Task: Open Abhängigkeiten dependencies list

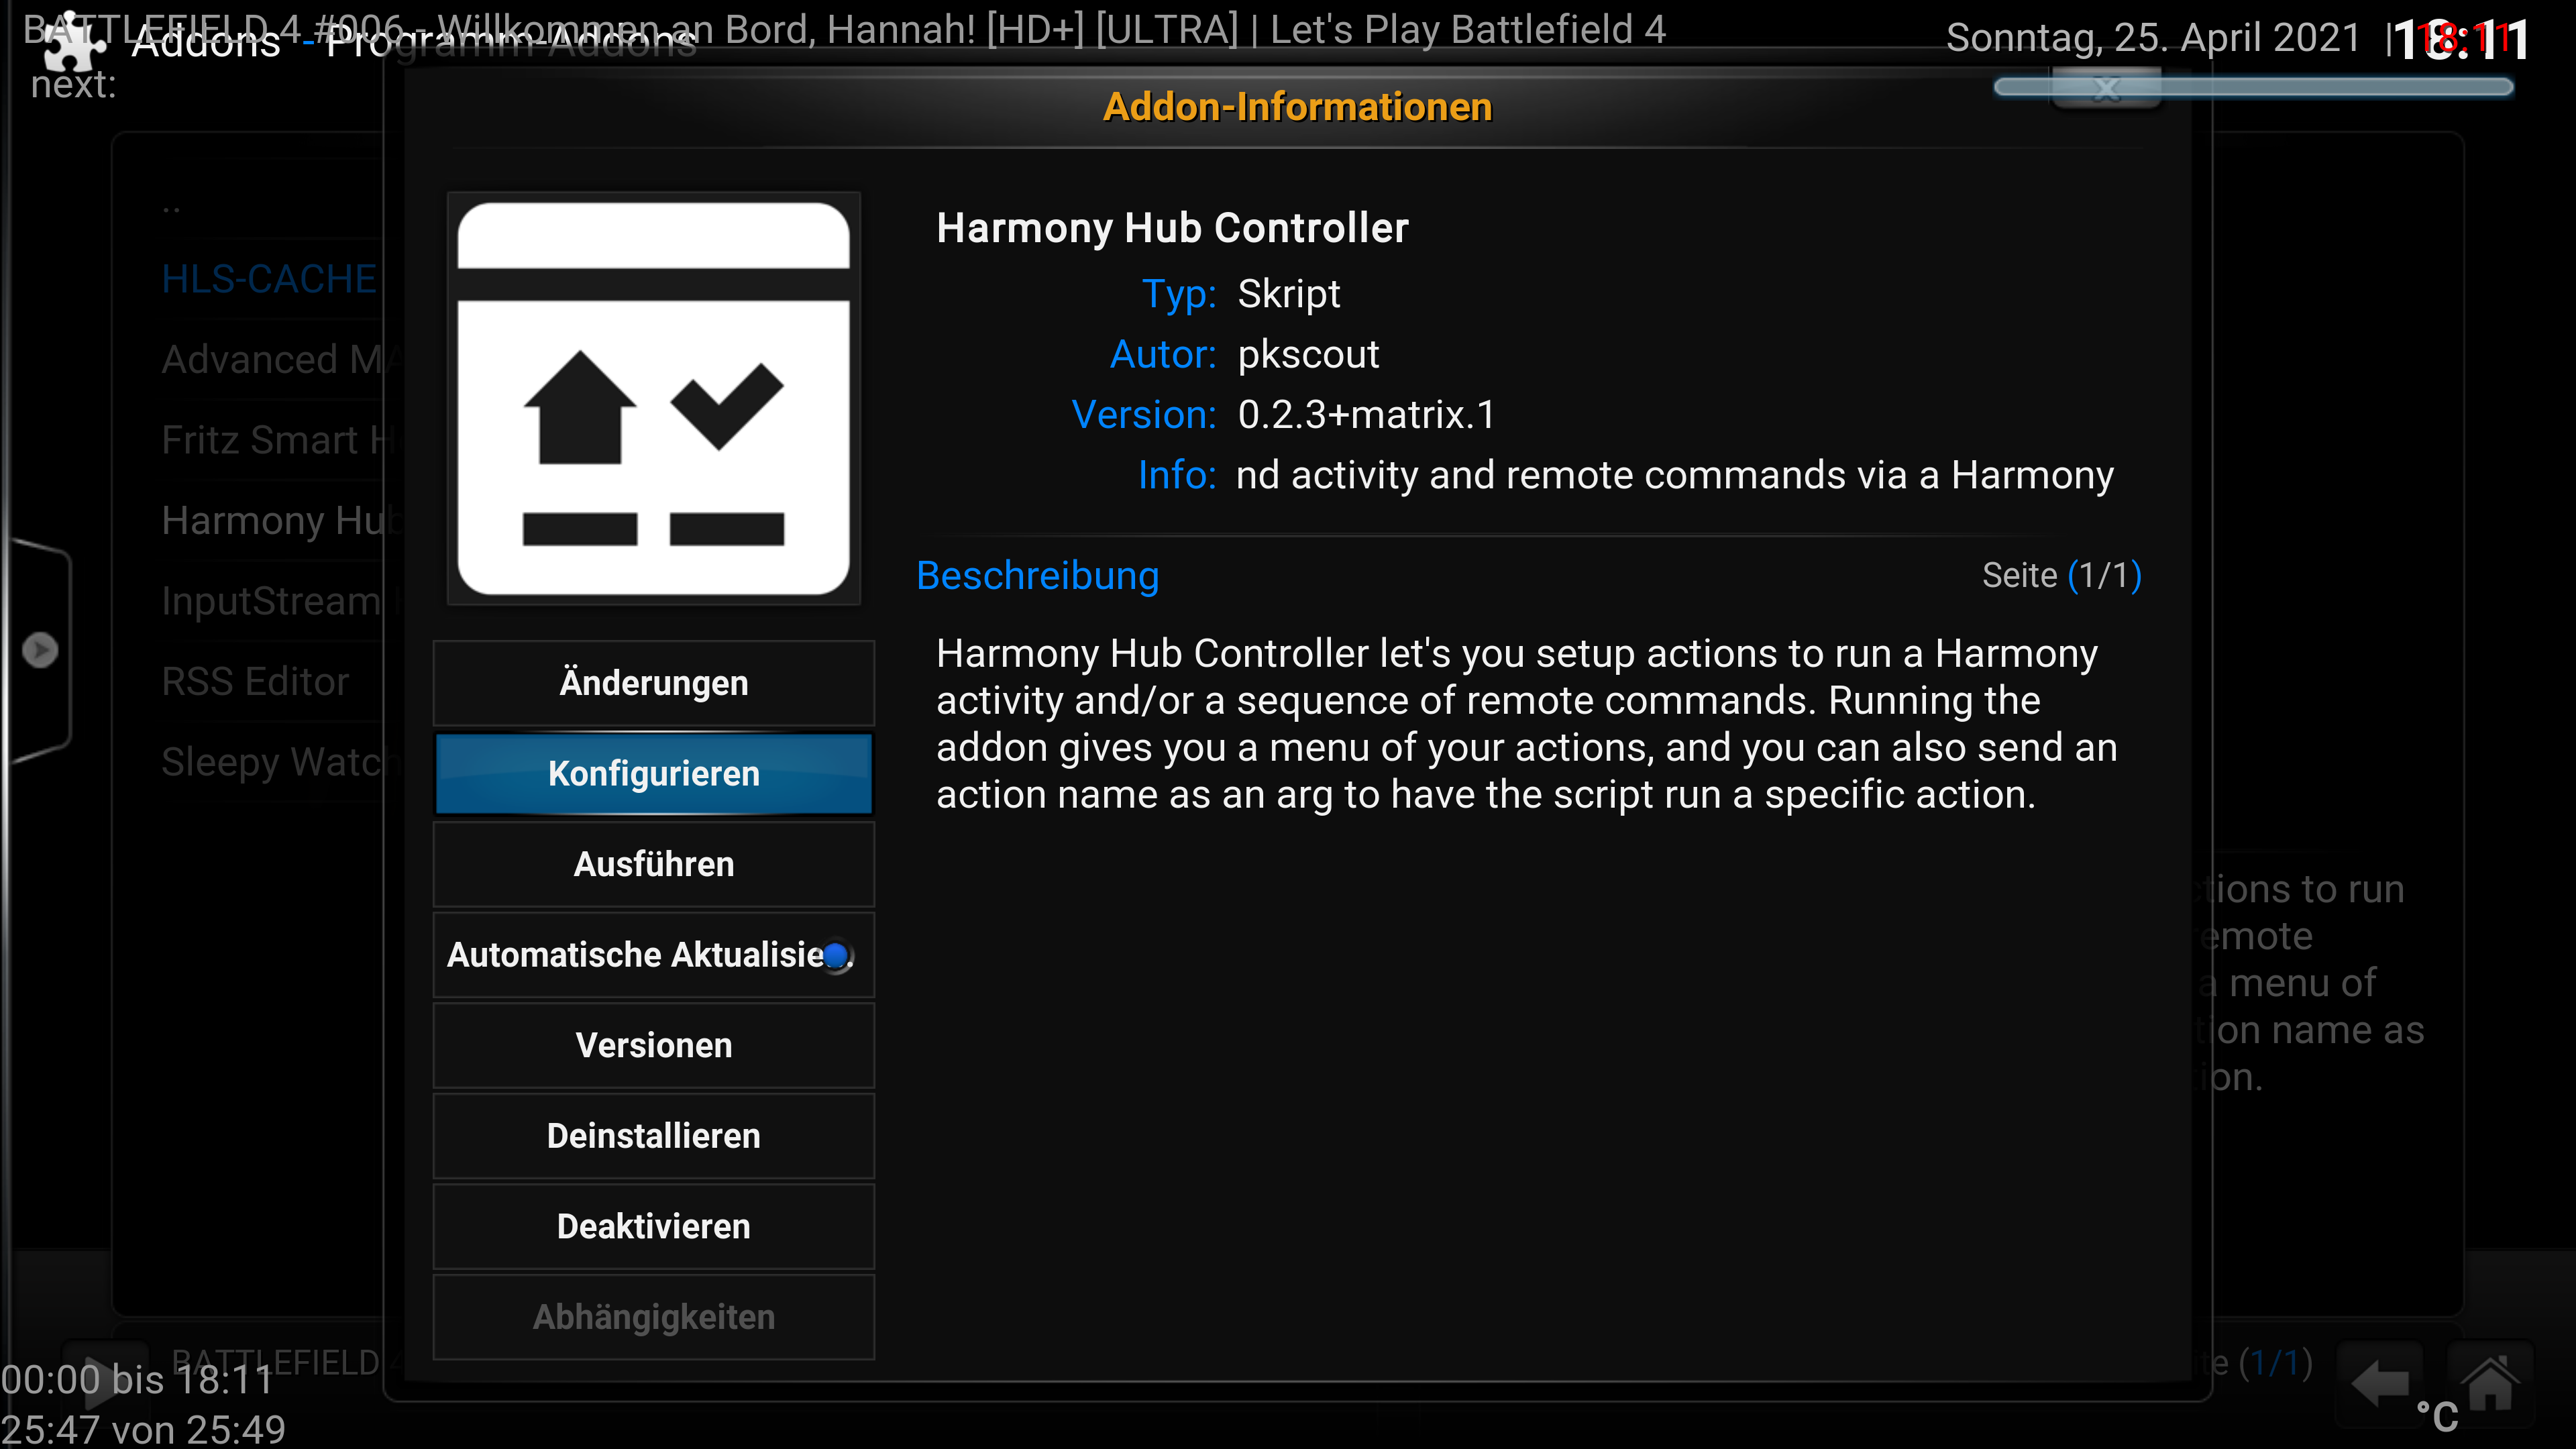Action: 653,1317
